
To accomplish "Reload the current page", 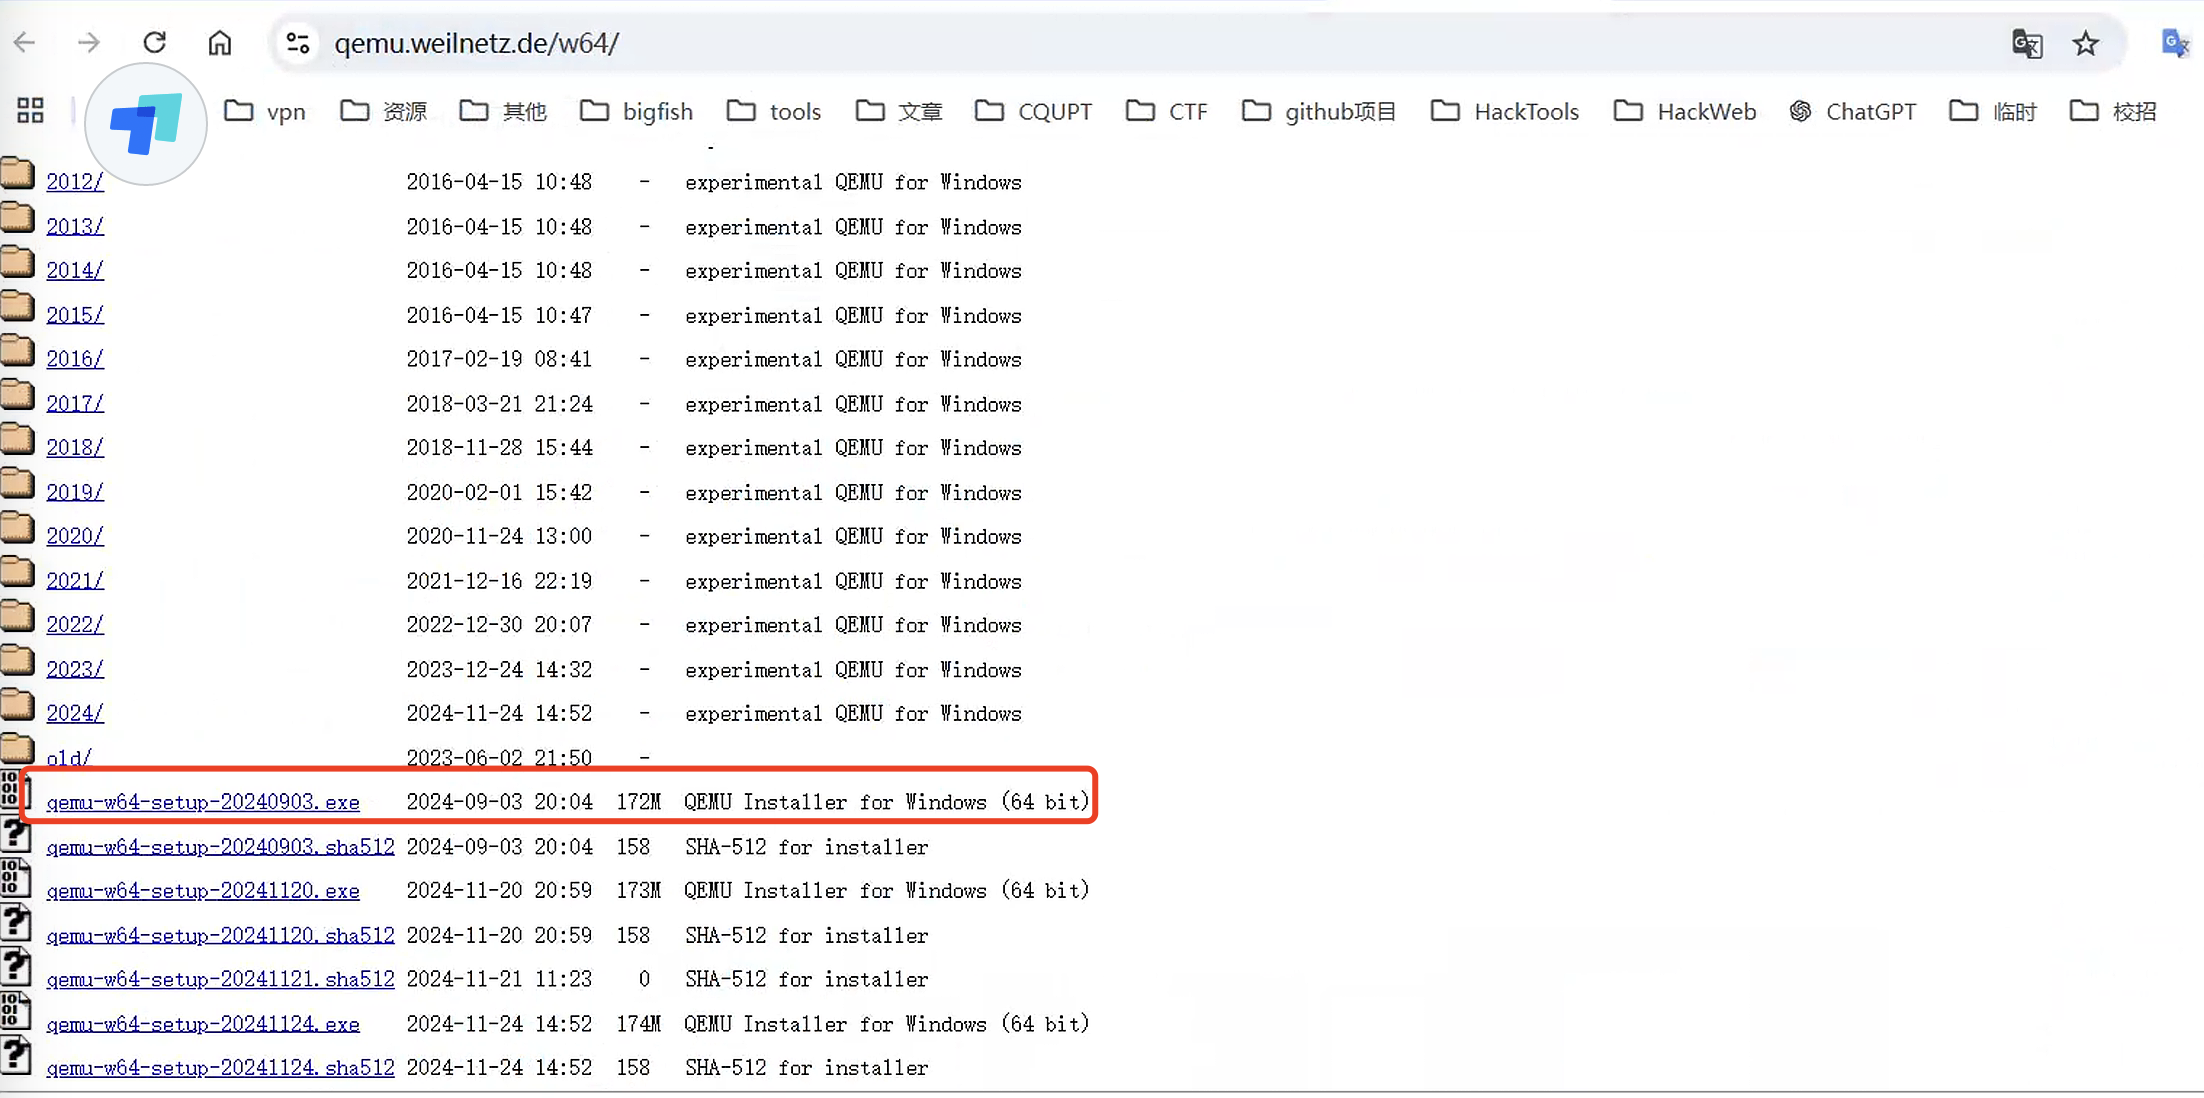I will tap(154, 43).
